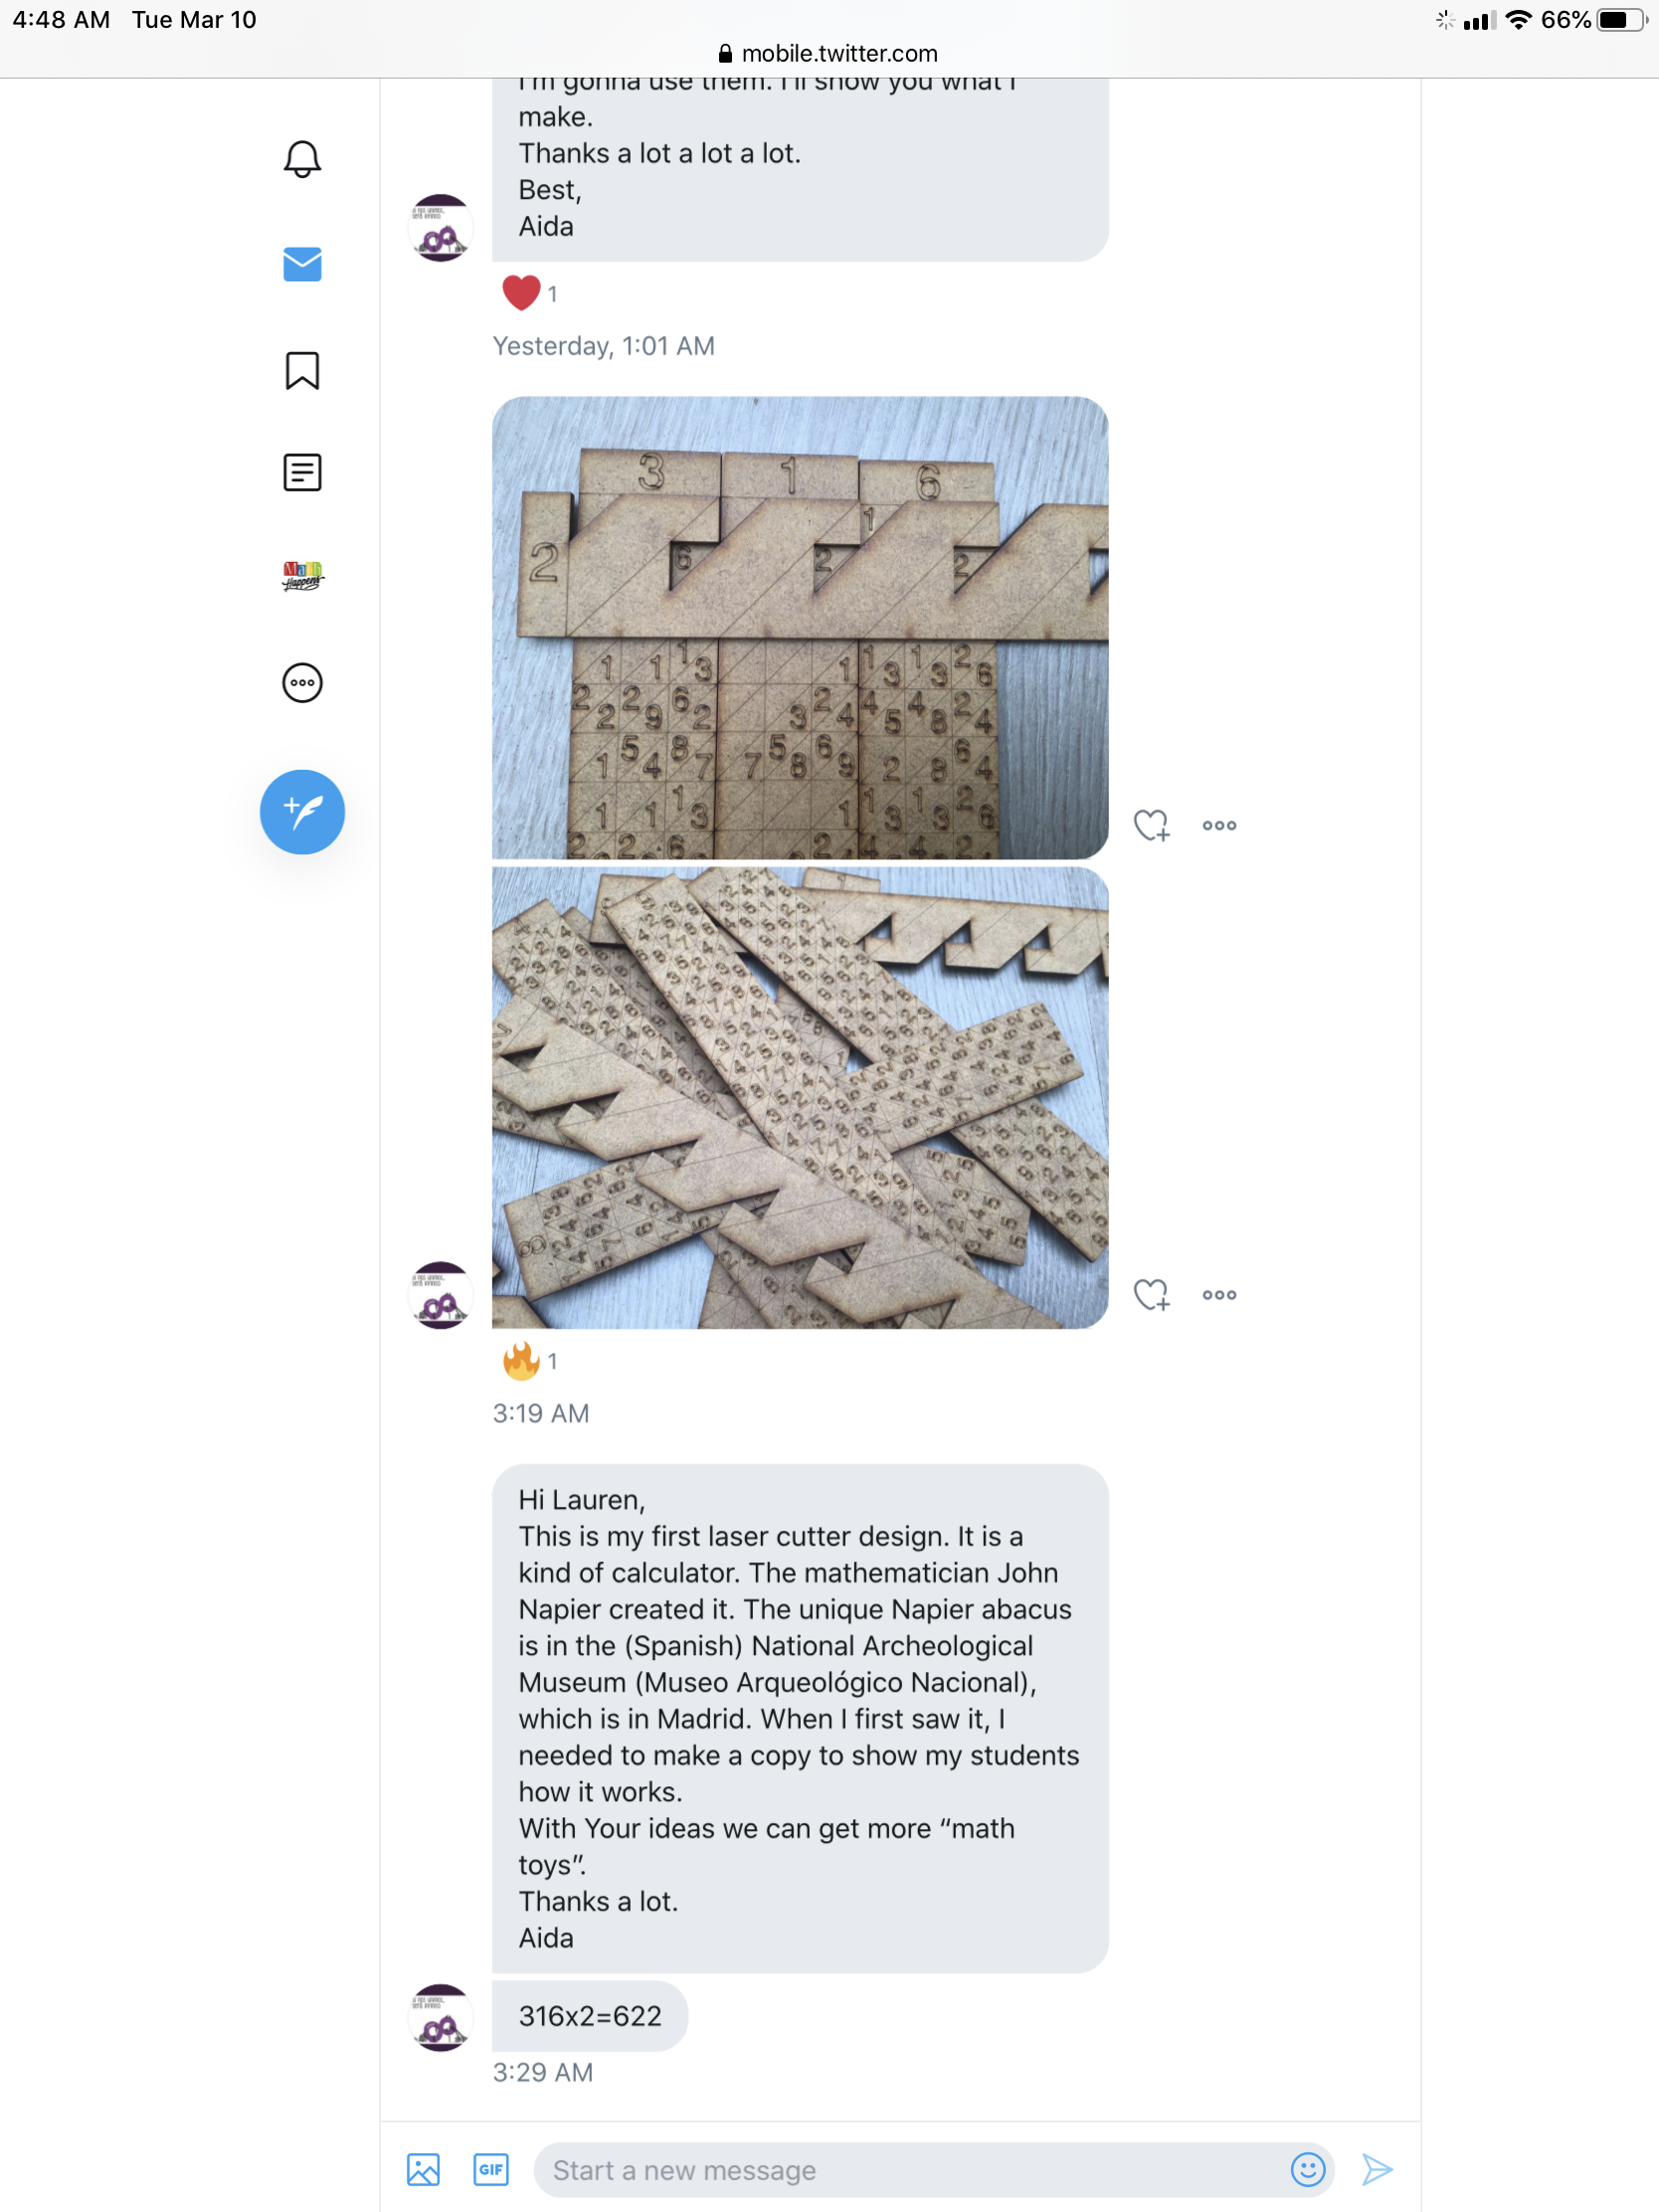Add reaction to scattered rods photo
The image size is (1659, 2212).
pos(1151,1295)
